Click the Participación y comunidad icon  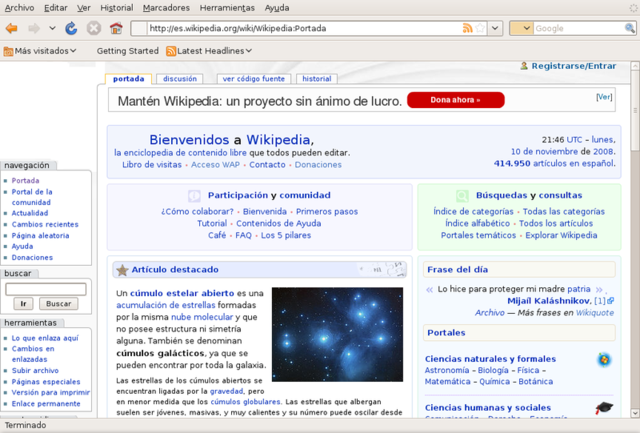194,195
